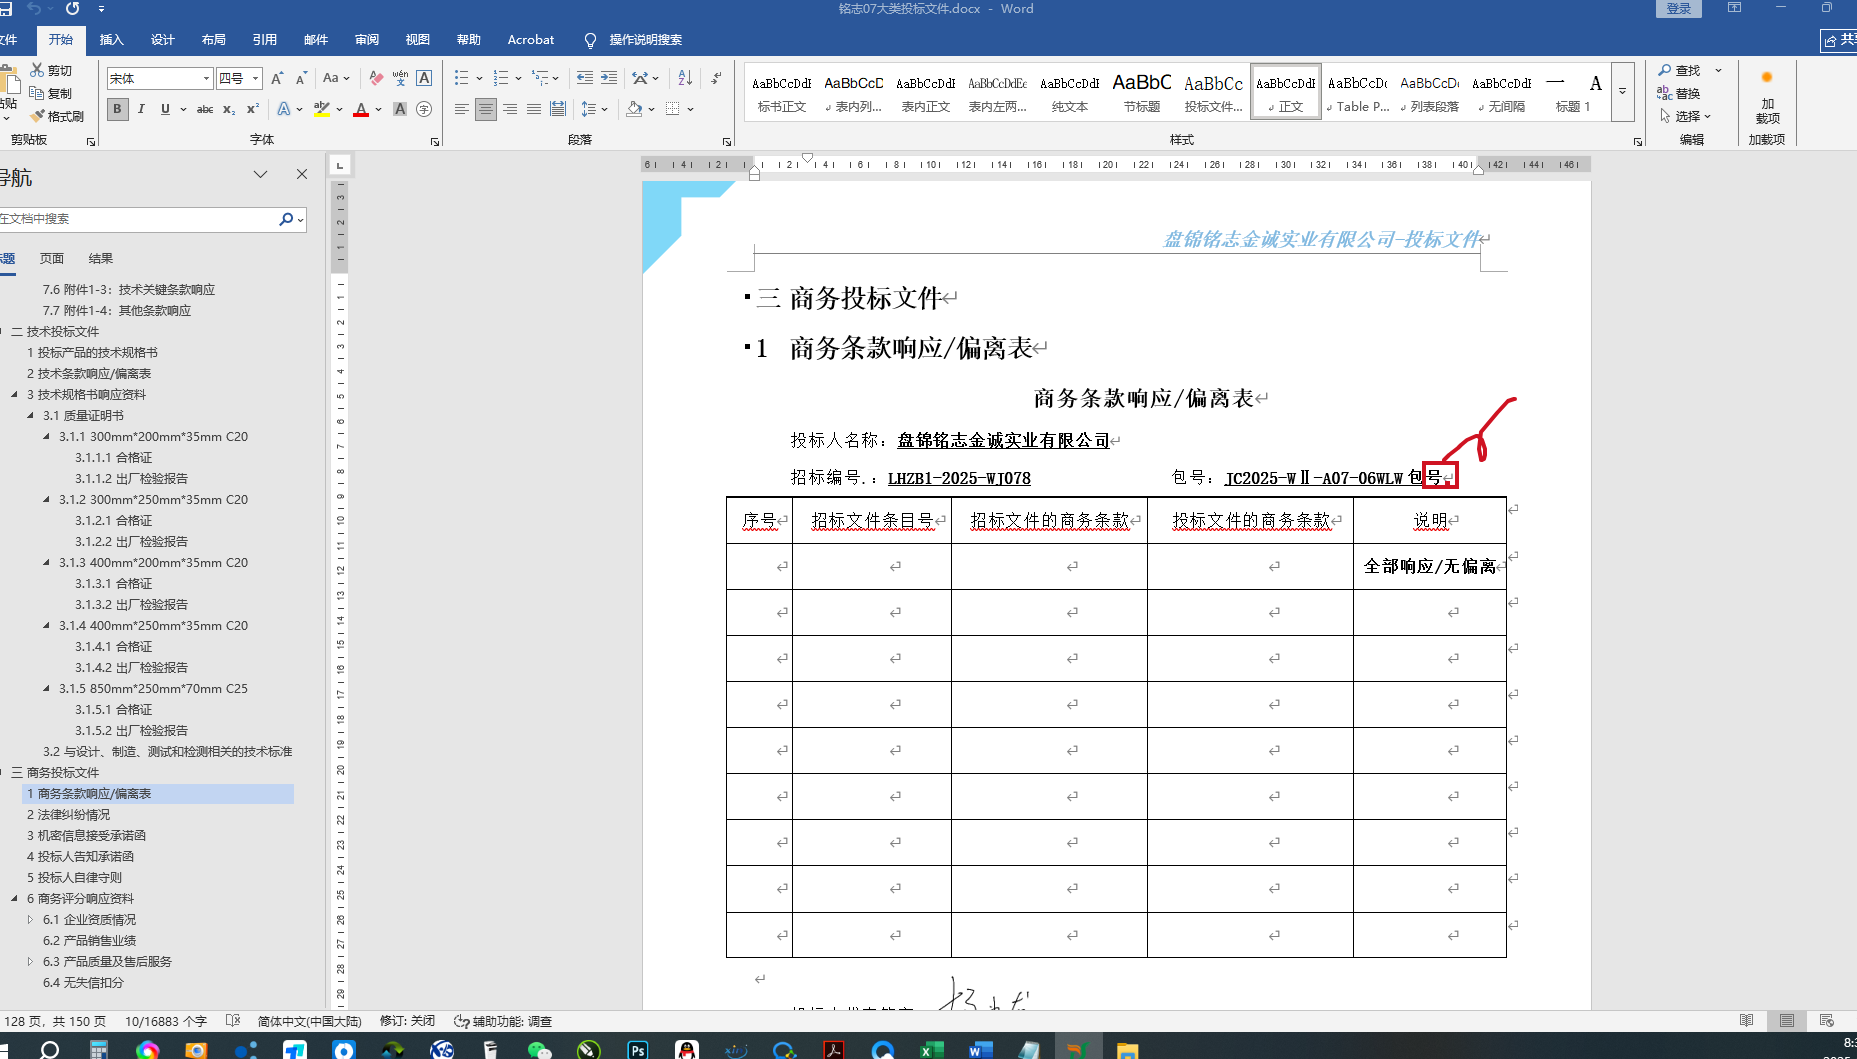Screen dimensions: 1857x1059
Task: Open the change case (Aa) dropdown
Action: point(336,78)
